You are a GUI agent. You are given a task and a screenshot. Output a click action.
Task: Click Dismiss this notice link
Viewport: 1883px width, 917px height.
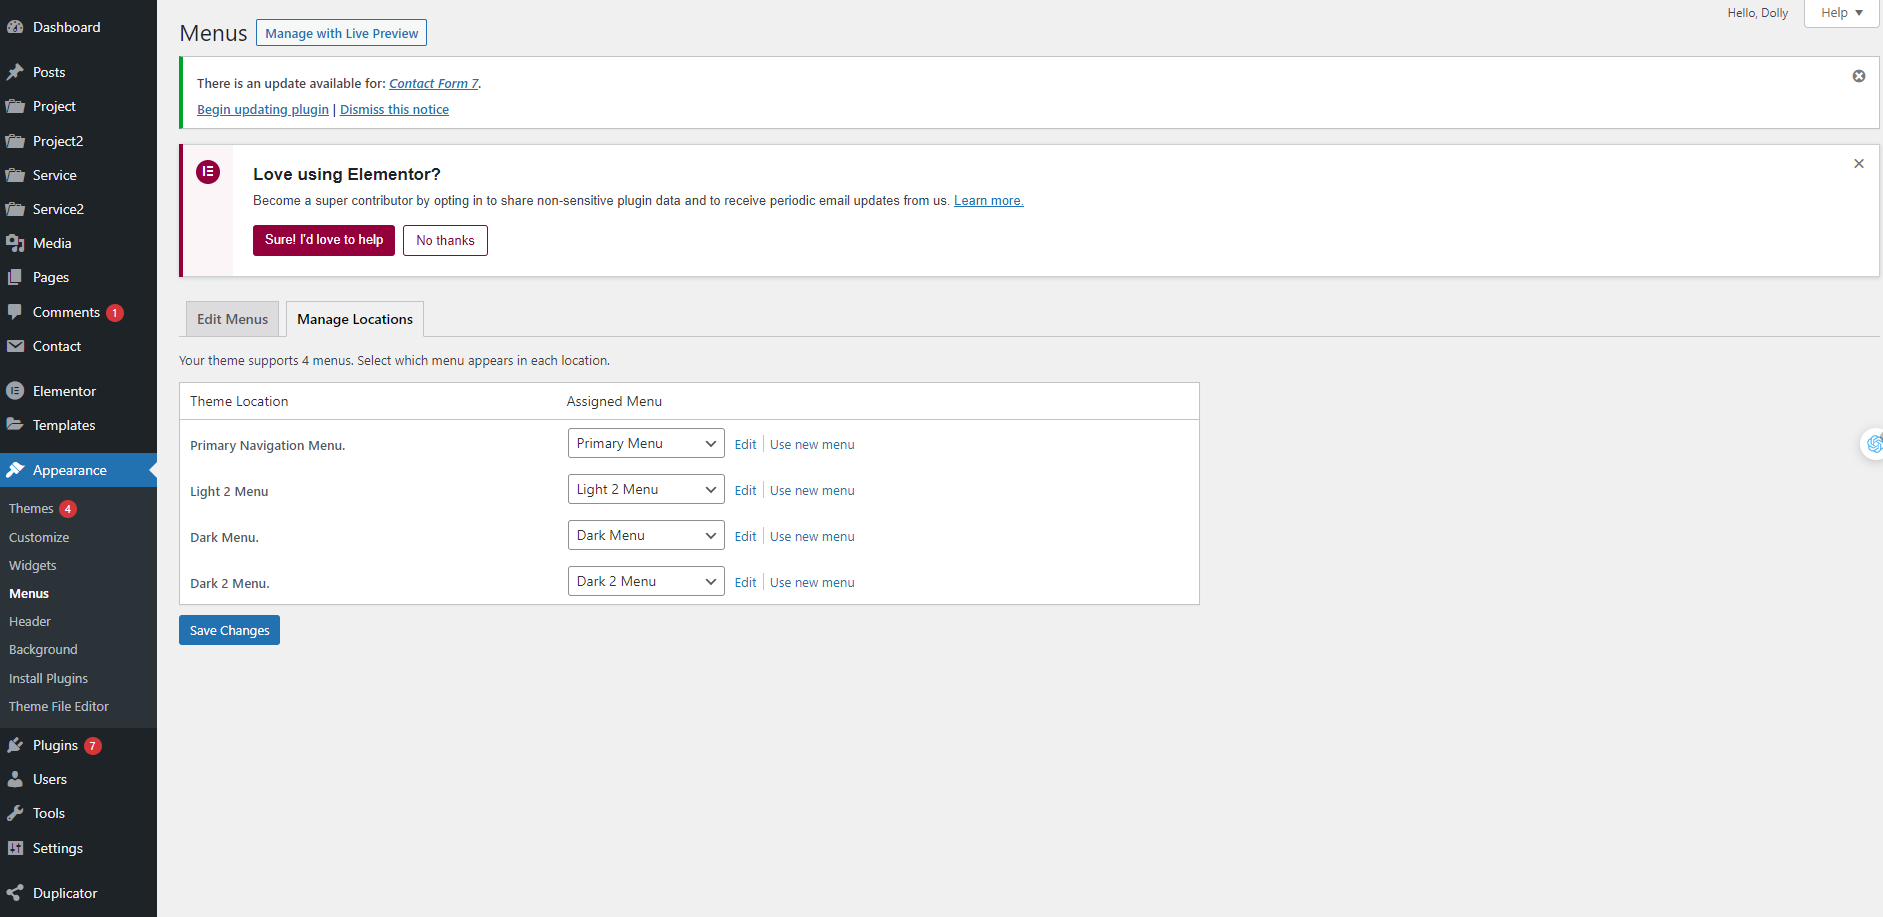point(394,110)
